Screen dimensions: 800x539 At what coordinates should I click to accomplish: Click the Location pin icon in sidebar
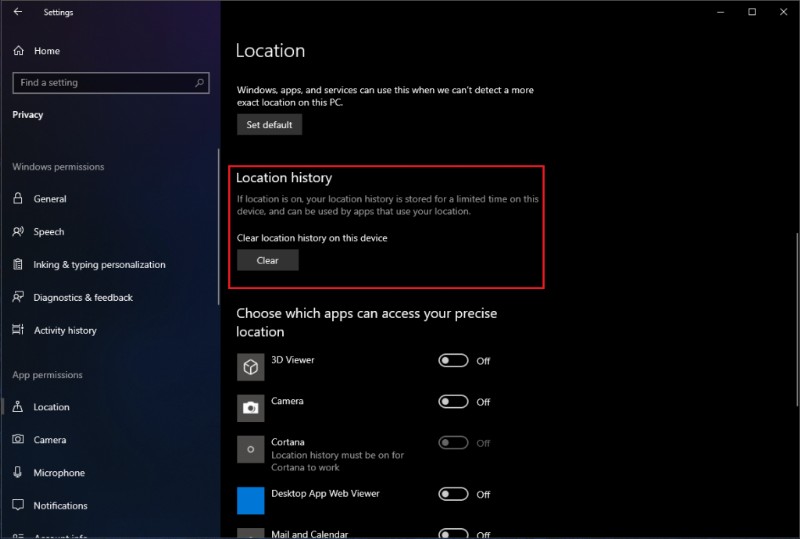[x=17, y=407]
